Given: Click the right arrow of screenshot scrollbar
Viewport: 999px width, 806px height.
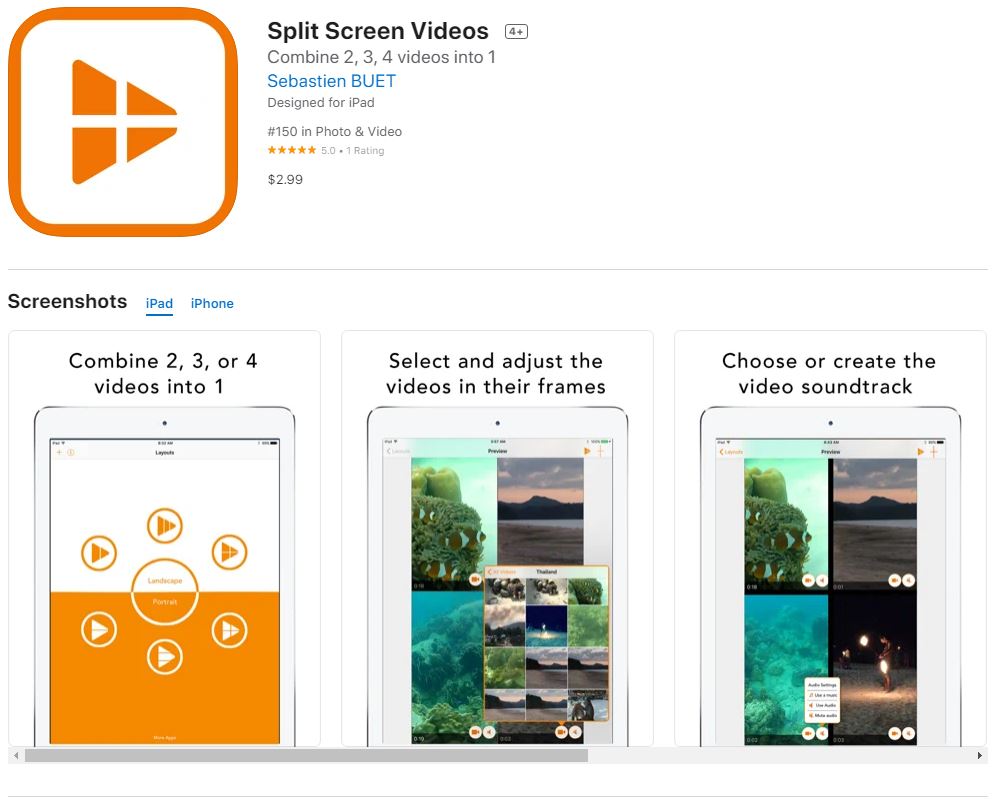Looking at the screenshot, I should tap(979, 756).
